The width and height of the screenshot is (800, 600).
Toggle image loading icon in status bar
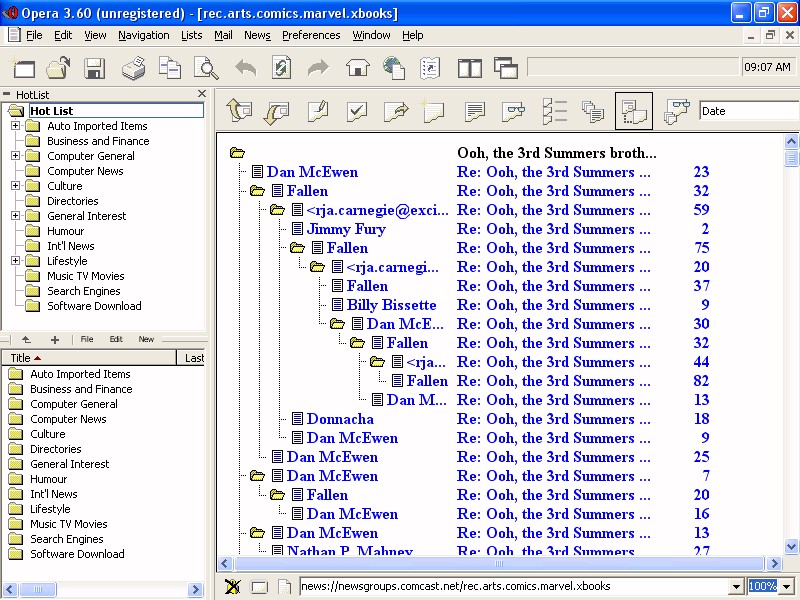pyautogui.click(x=233, y=586)
